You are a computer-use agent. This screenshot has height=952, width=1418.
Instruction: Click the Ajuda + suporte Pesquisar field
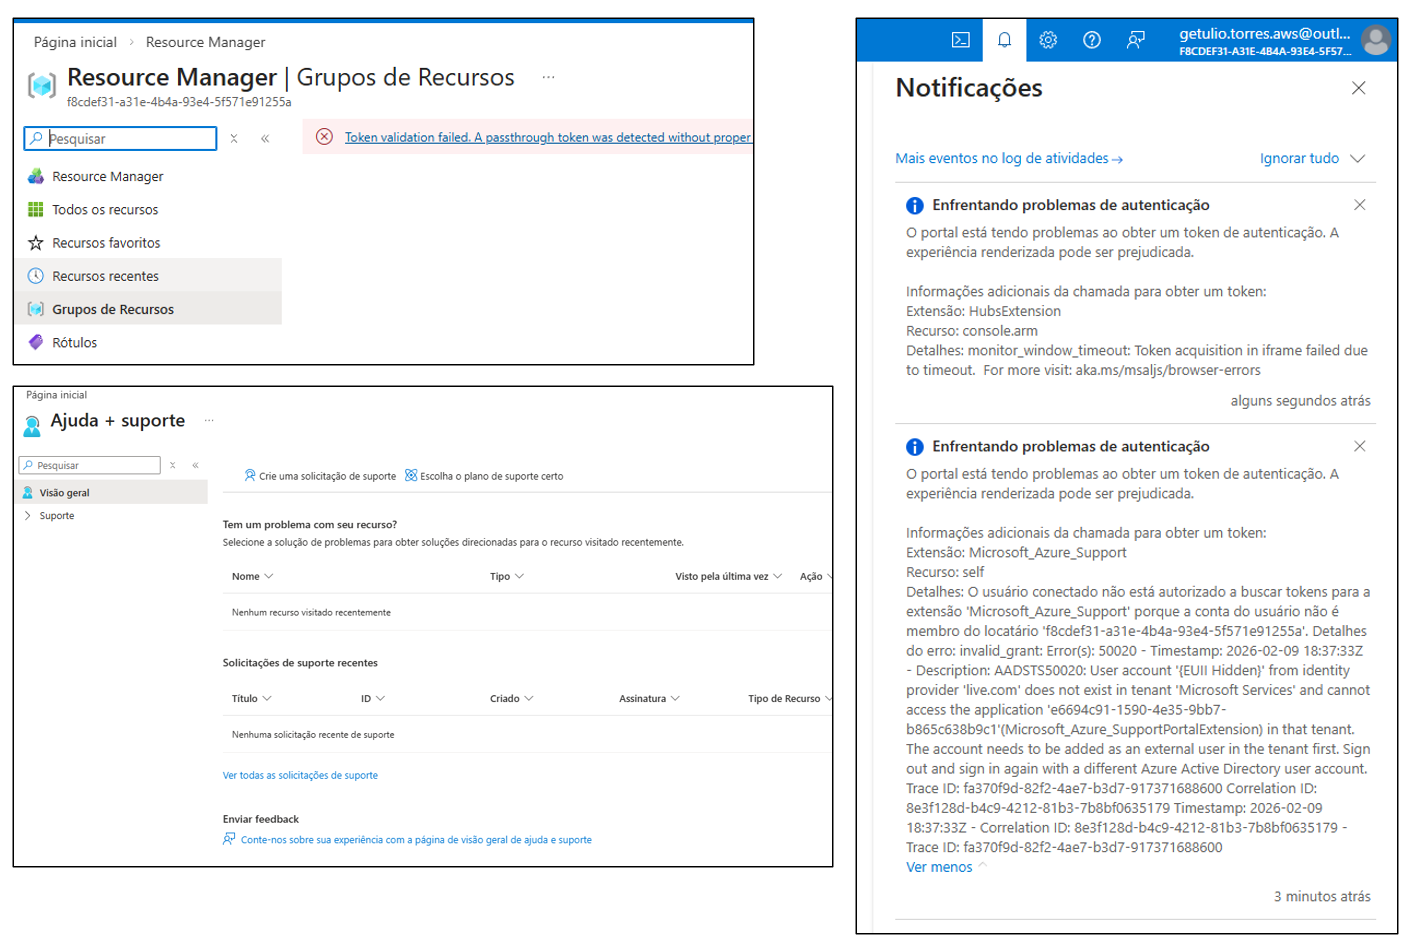[x=90, y=465]
